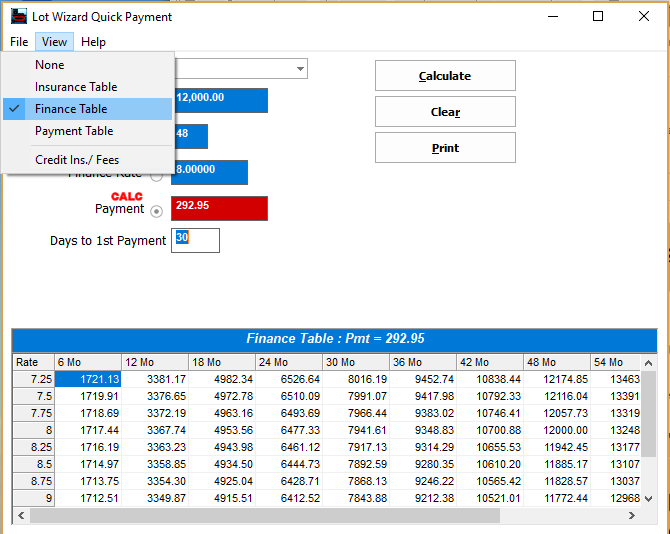Select the 7.75 rate row header

33,413
